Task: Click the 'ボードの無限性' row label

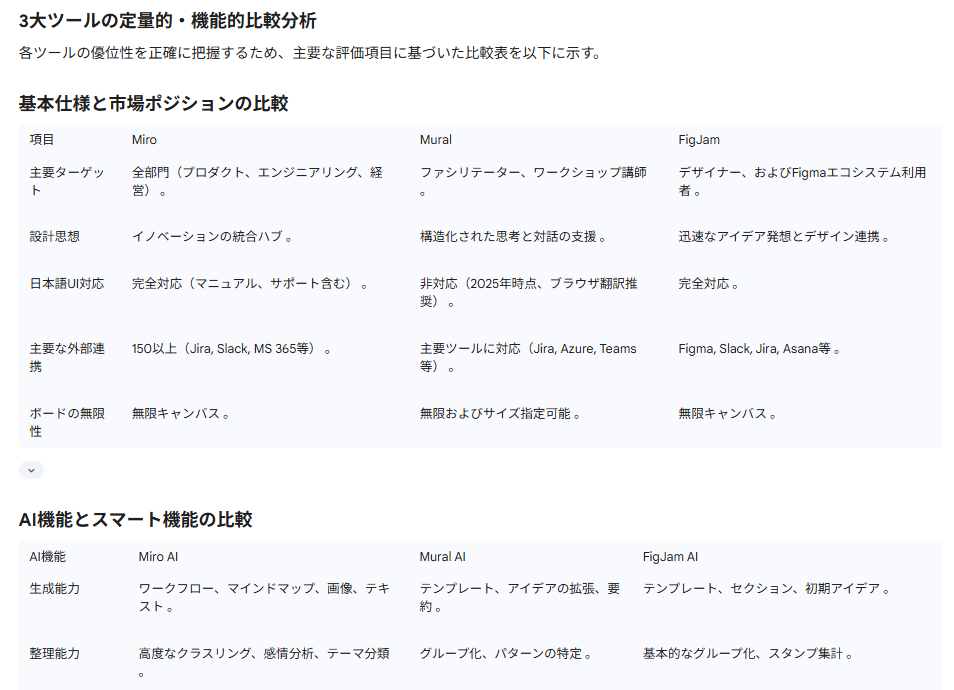Action: (x=67, y=422)
